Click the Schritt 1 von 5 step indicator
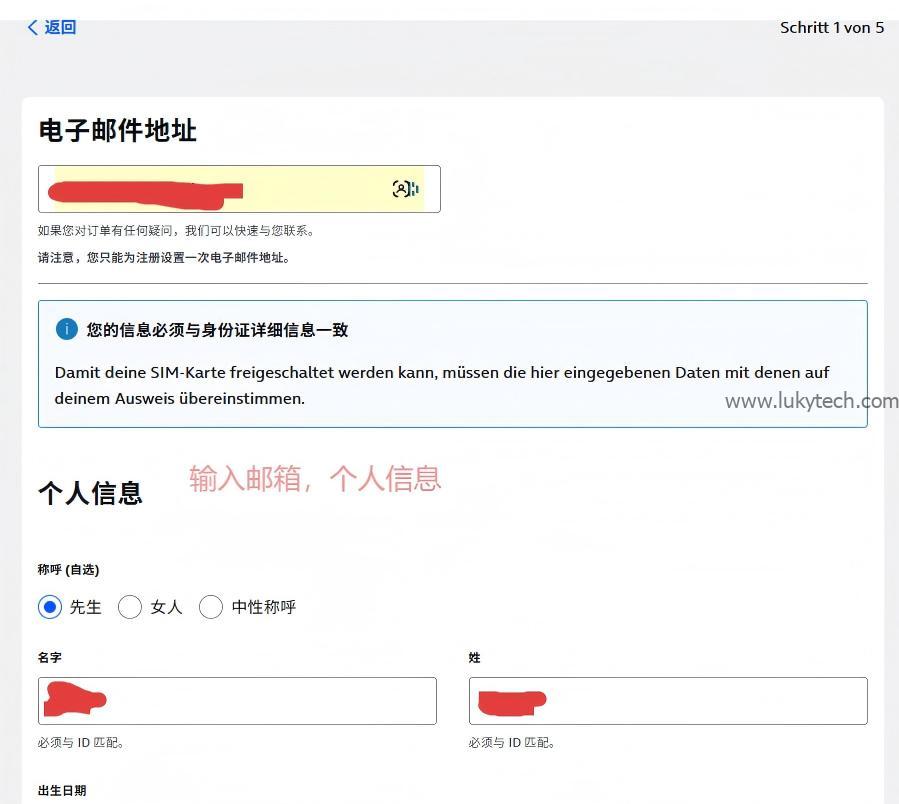The height and width of the screenshot is (804, 899). pos(831,27)
